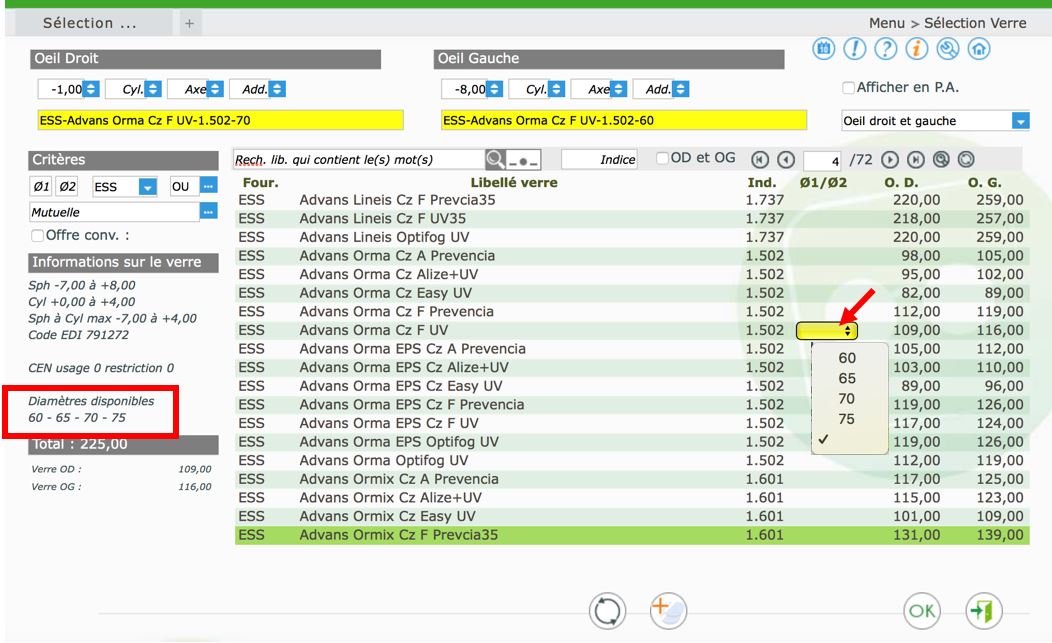
Task: Exit the screen using the green door icon
Action: [984, 611]
